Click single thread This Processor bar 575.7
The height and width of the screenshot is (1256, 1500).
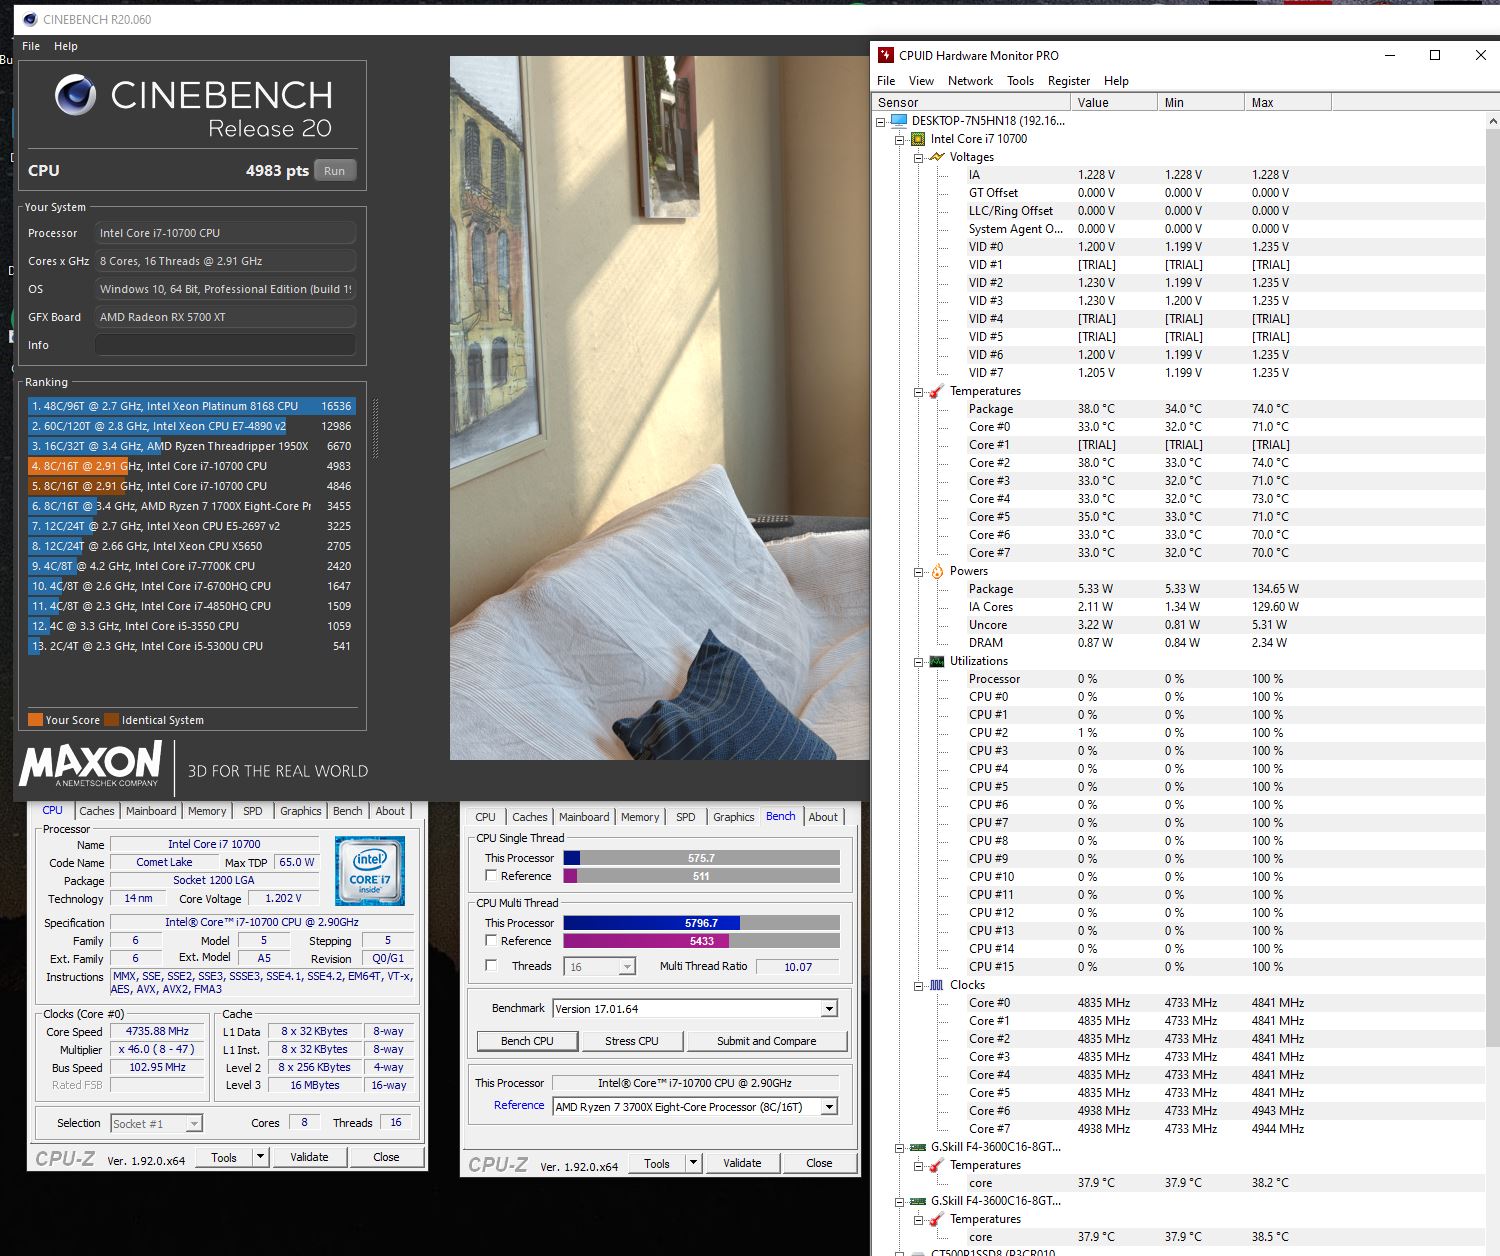(x=701, y=858)
